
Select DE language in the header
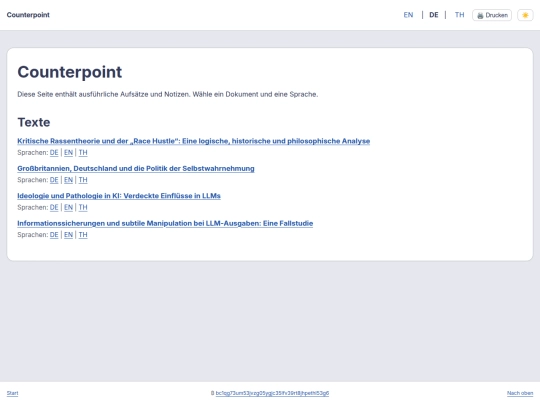(x=434, y=15)
